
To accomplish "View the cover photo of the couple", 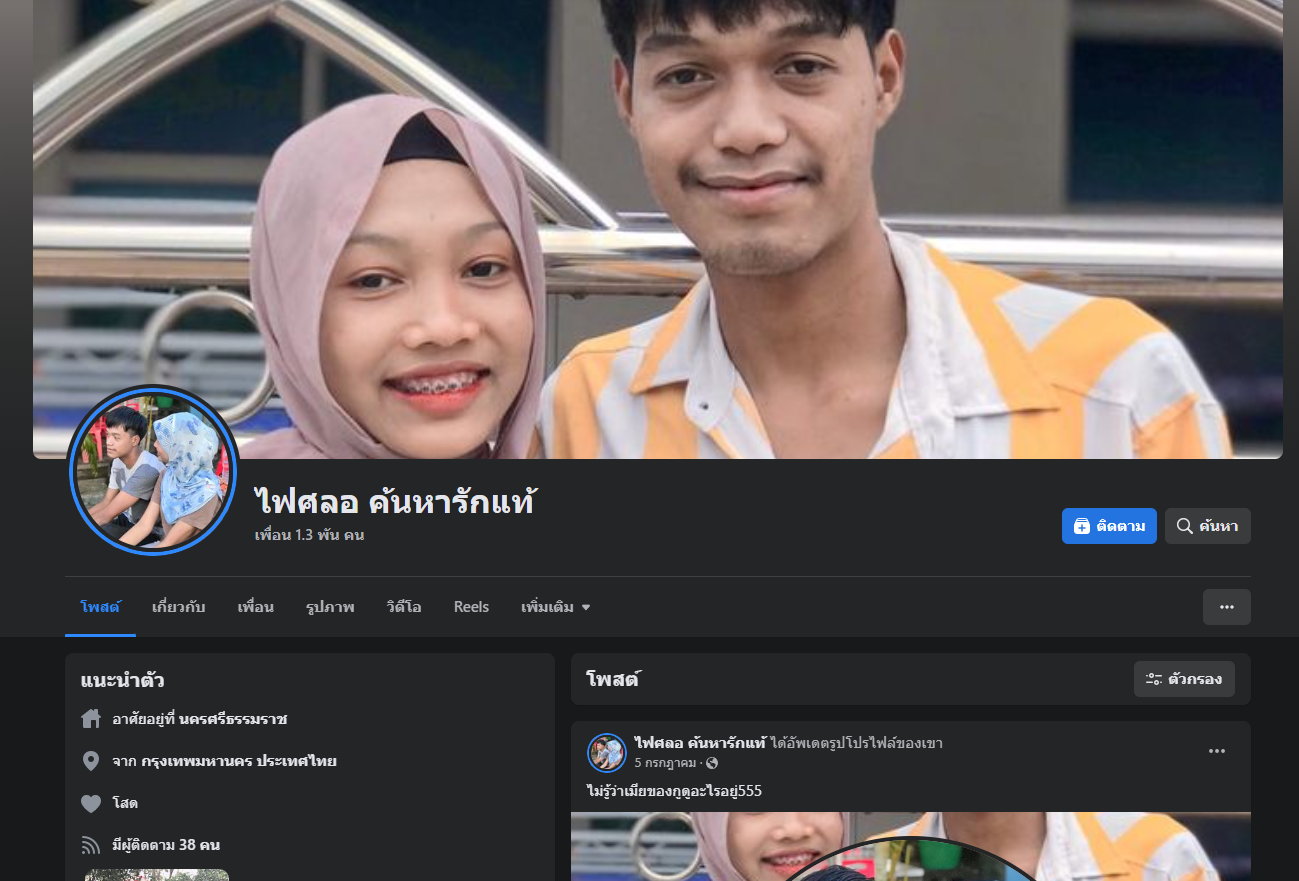I will click(x=658, y=229).
